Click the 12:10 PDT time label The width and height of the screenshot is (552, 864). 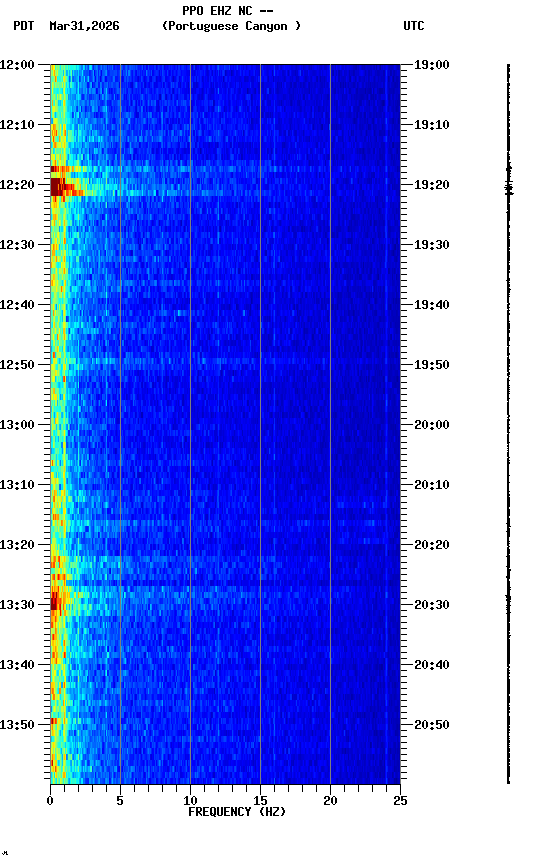(x=17, y=125)
